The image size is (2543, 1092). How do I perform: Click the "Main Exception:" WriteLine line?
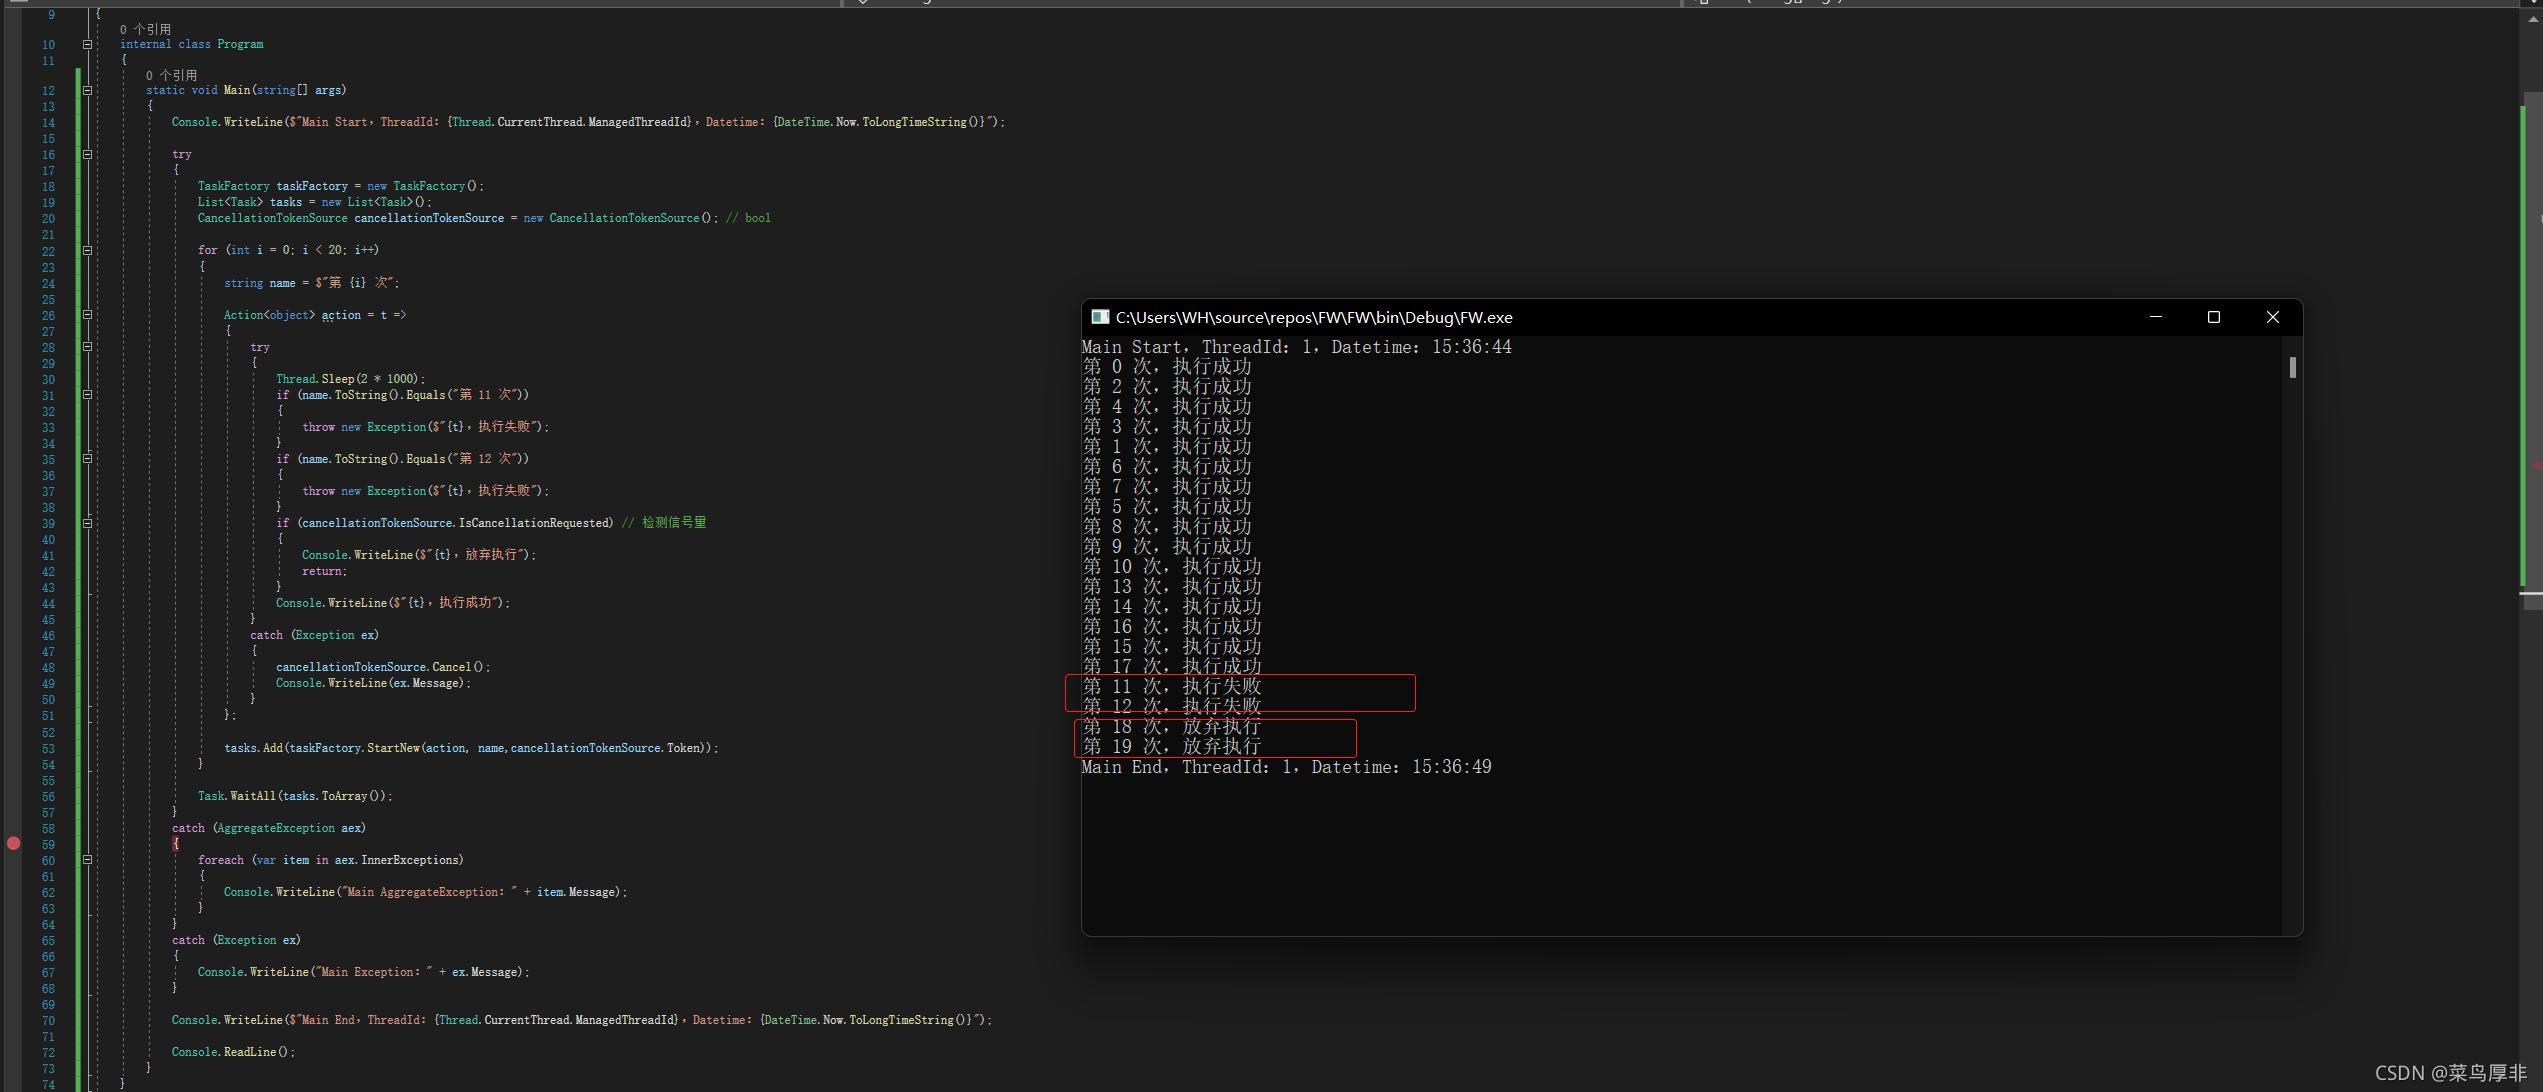point(364,972)
